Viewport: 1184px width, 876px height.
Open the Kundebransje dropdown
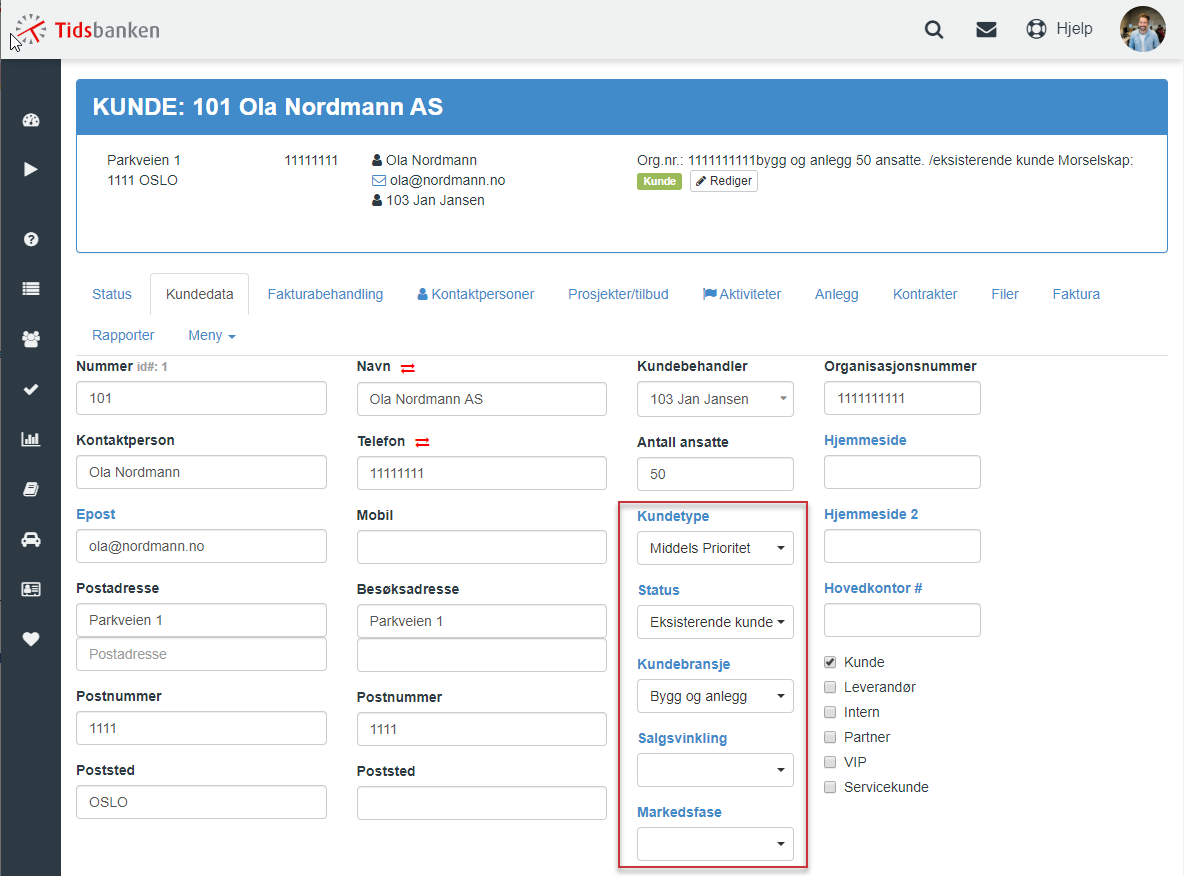coord(715,696)
